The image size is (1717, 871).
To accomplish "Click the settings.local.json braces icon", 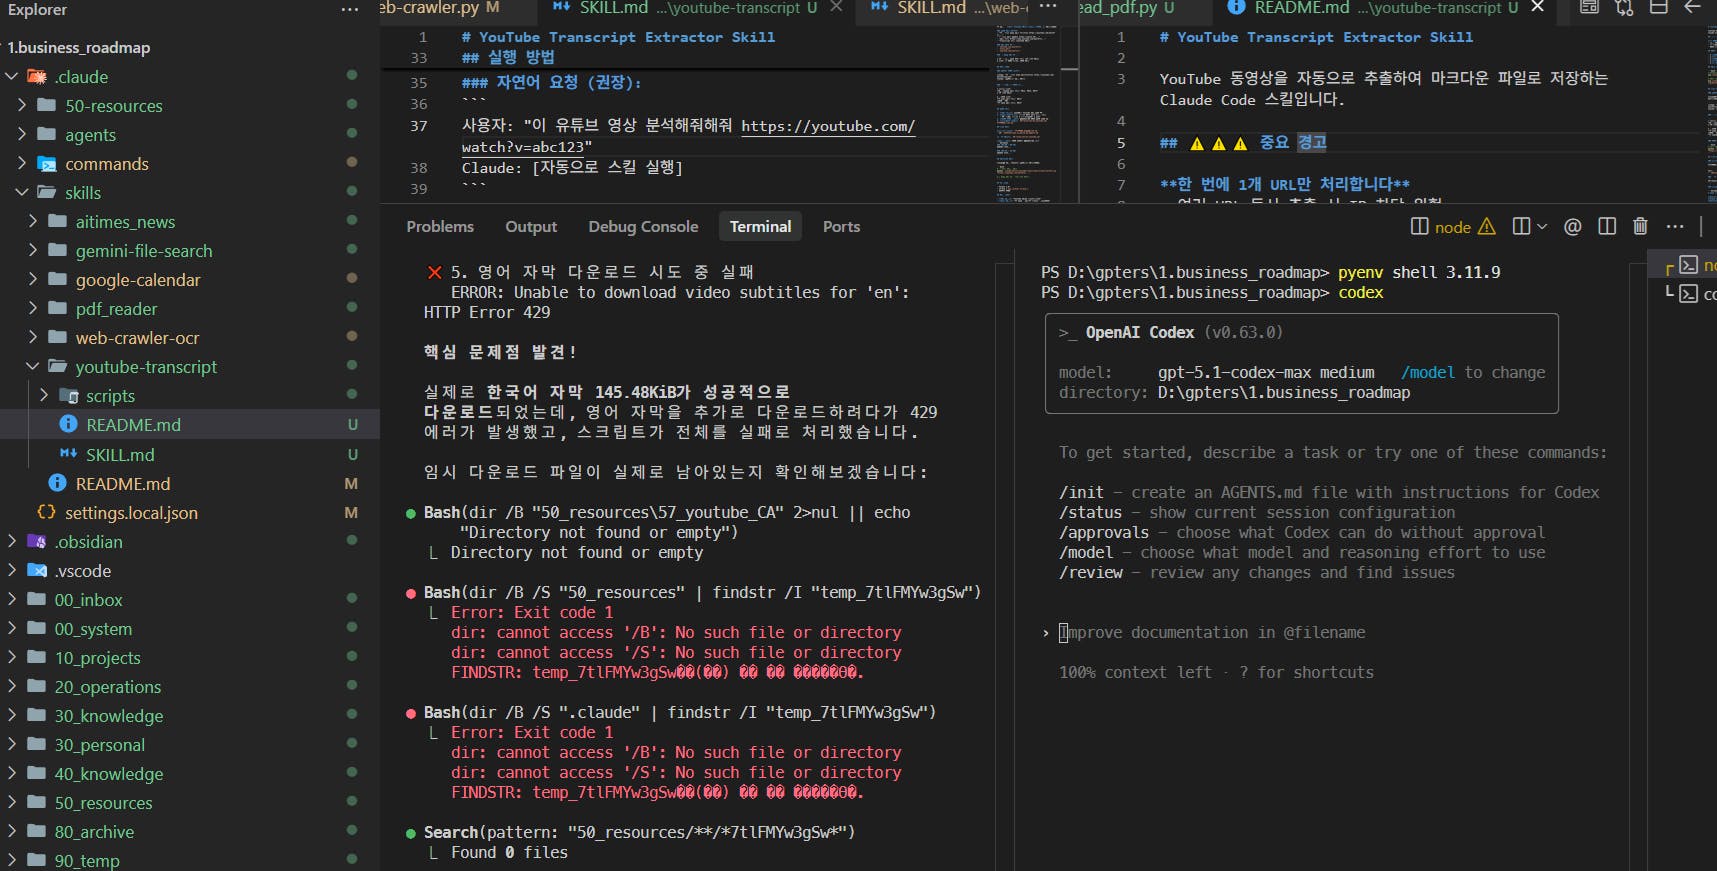I will [46, 512].
